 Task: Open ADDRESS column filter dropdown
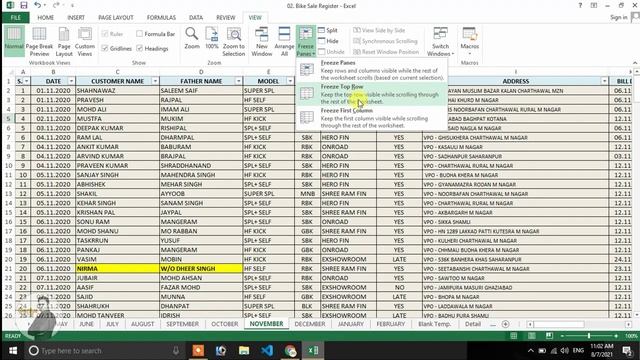(604, 81)
